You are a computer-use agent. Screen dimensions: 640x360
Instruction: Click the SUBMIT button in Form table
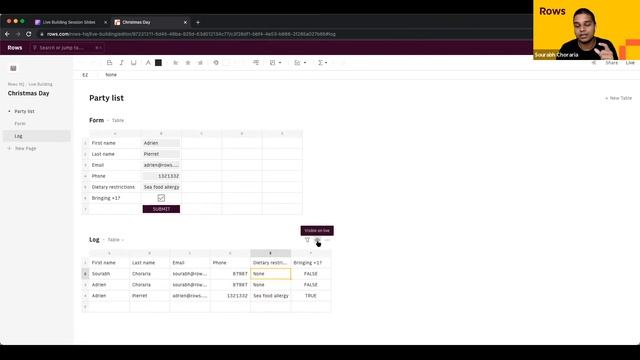(x=161, y=209)
